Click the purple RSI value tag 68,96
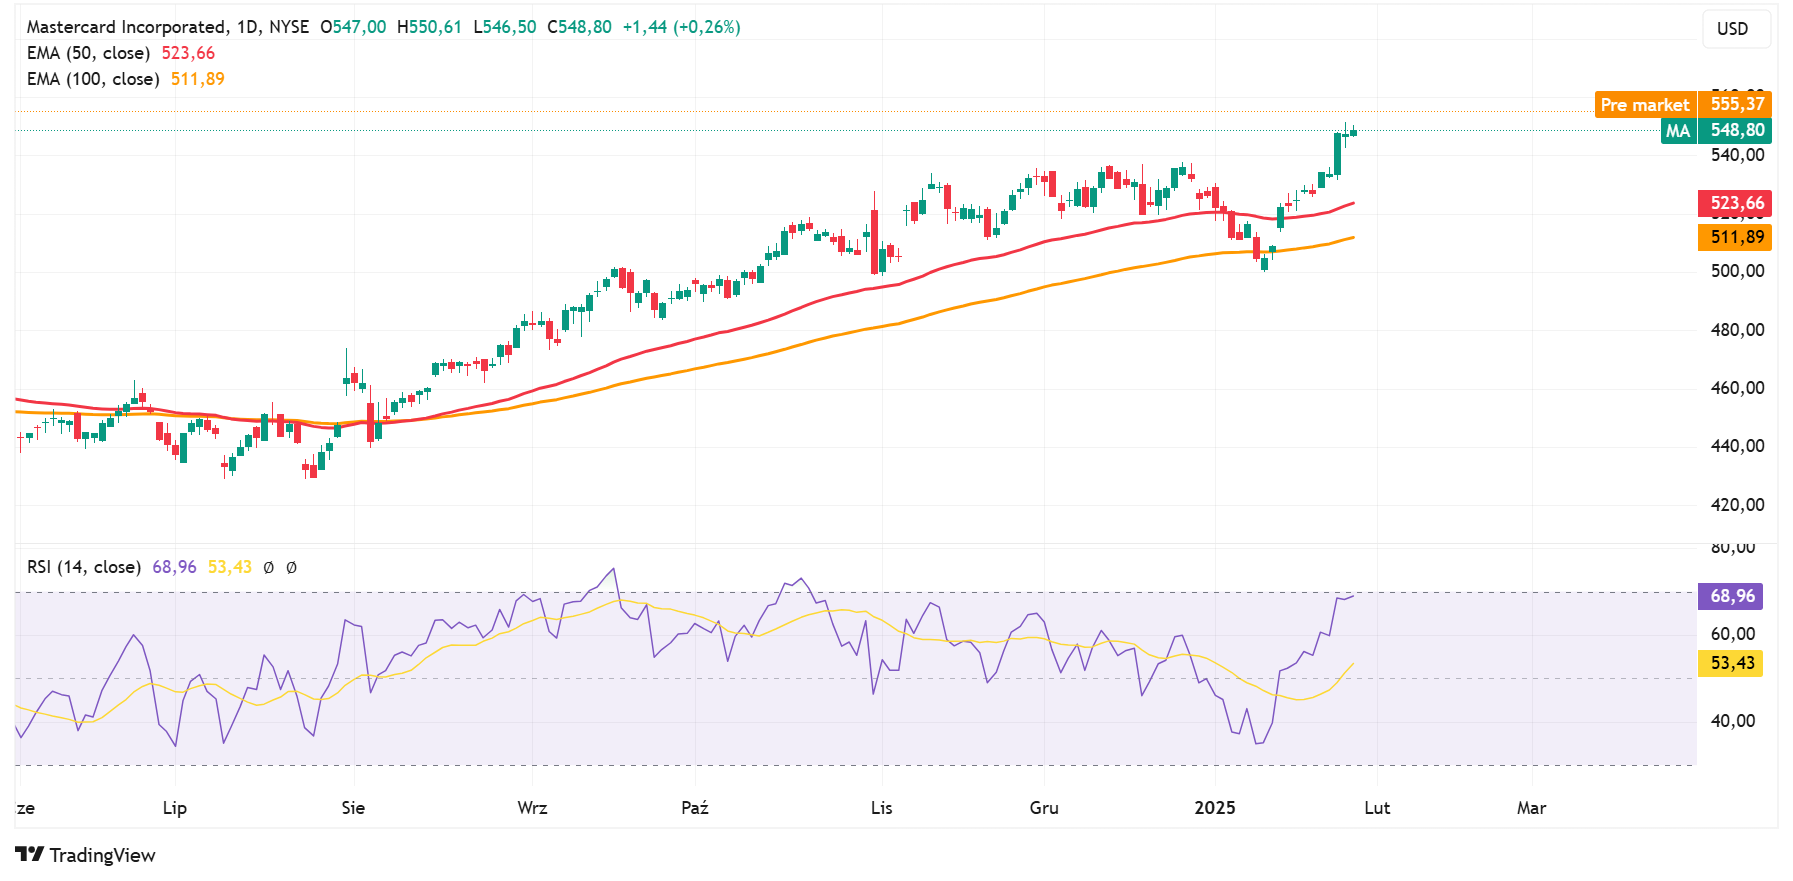Image resolution: width=1793 pixels, height=881 pixels. [1731, 596]
